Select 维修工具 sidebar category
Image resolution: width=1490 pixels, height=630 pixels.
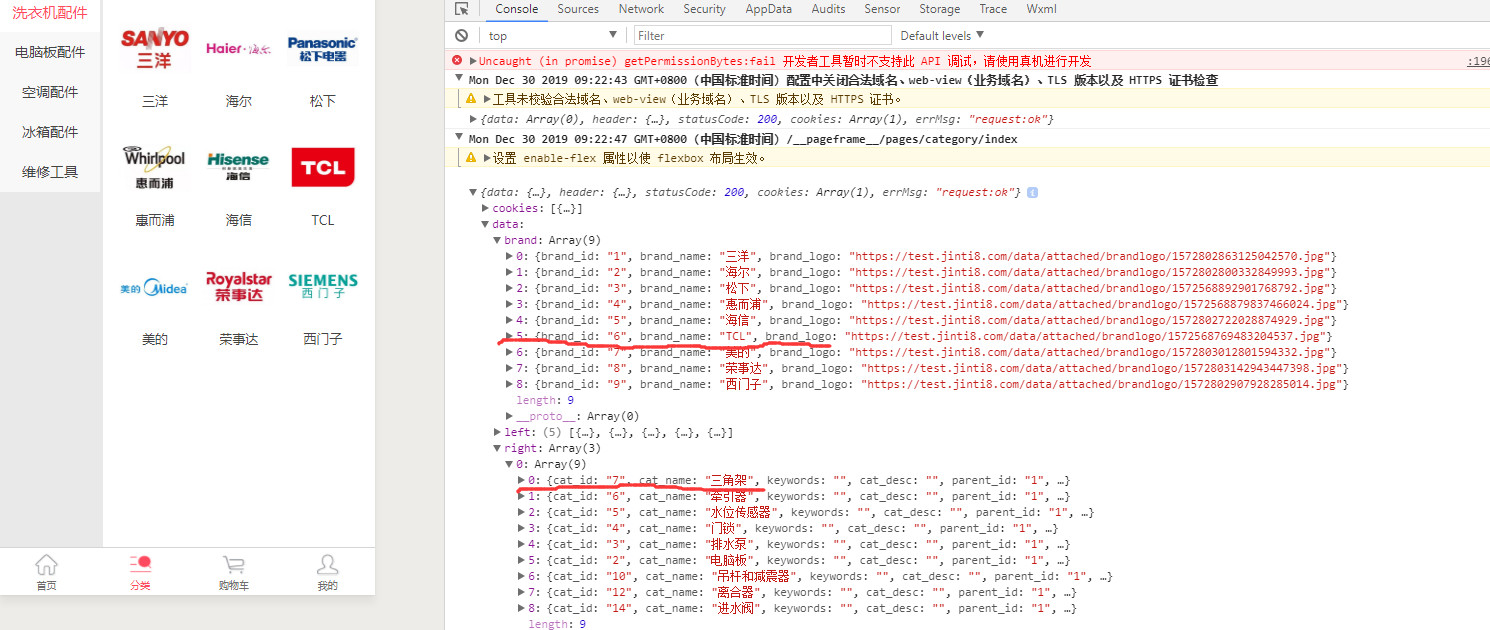(50, 172)
